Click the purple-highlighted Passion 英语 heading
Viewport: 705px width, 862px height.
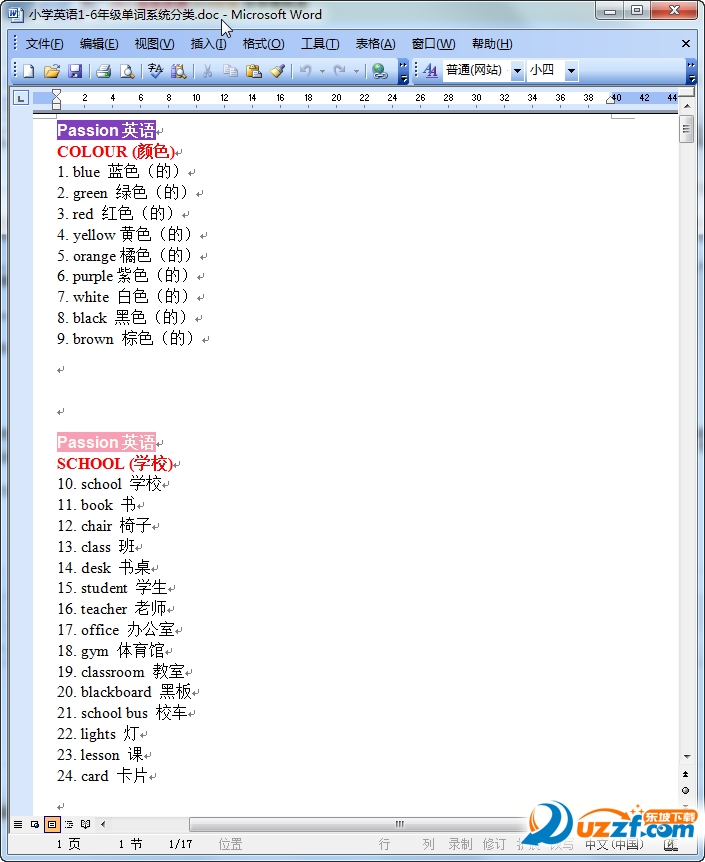[x=106, y=130]
